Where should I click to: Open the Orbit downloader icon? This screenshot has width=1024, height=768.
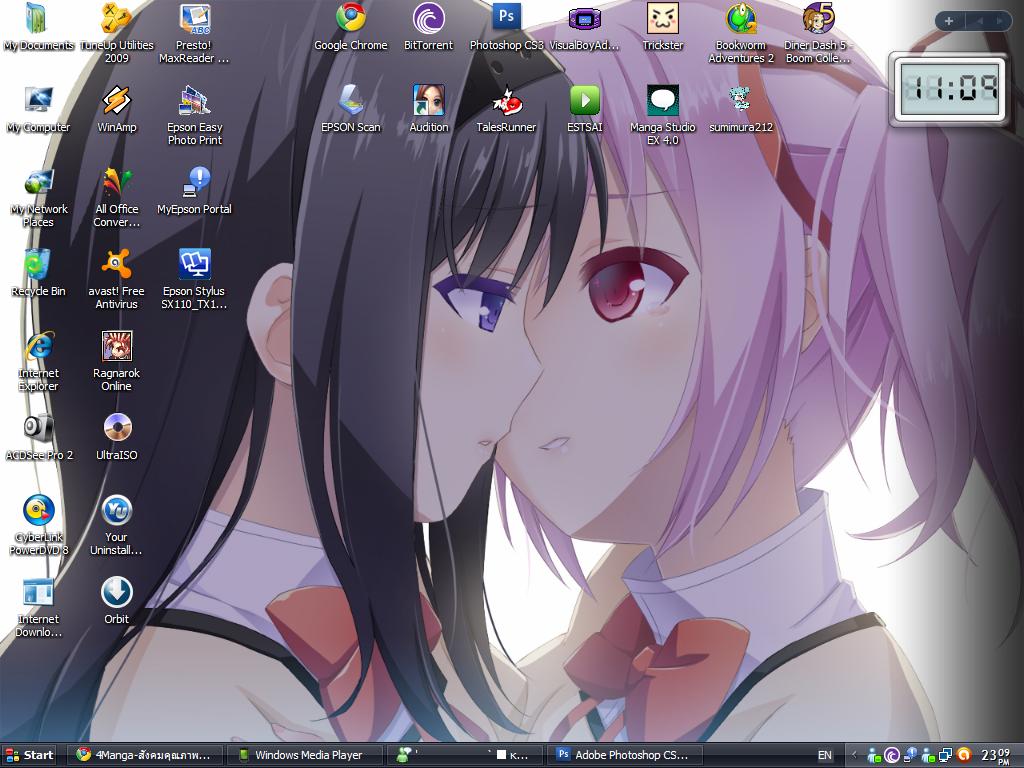click(x=117, y=602)
